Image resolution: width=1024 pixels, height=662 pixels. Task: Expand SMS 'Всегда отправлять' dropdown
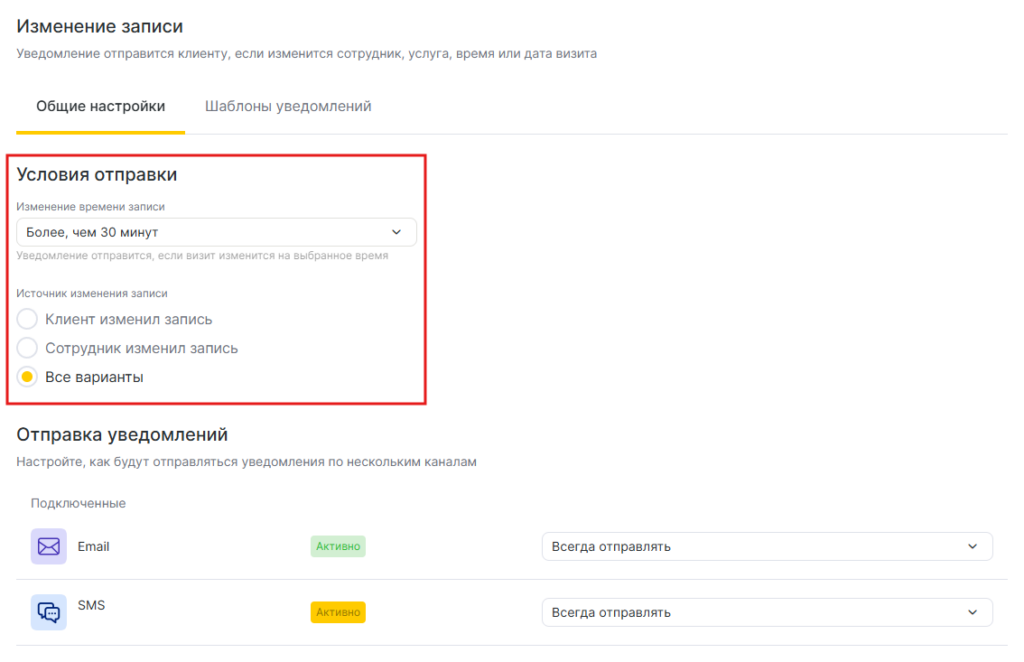pos(766,612)
